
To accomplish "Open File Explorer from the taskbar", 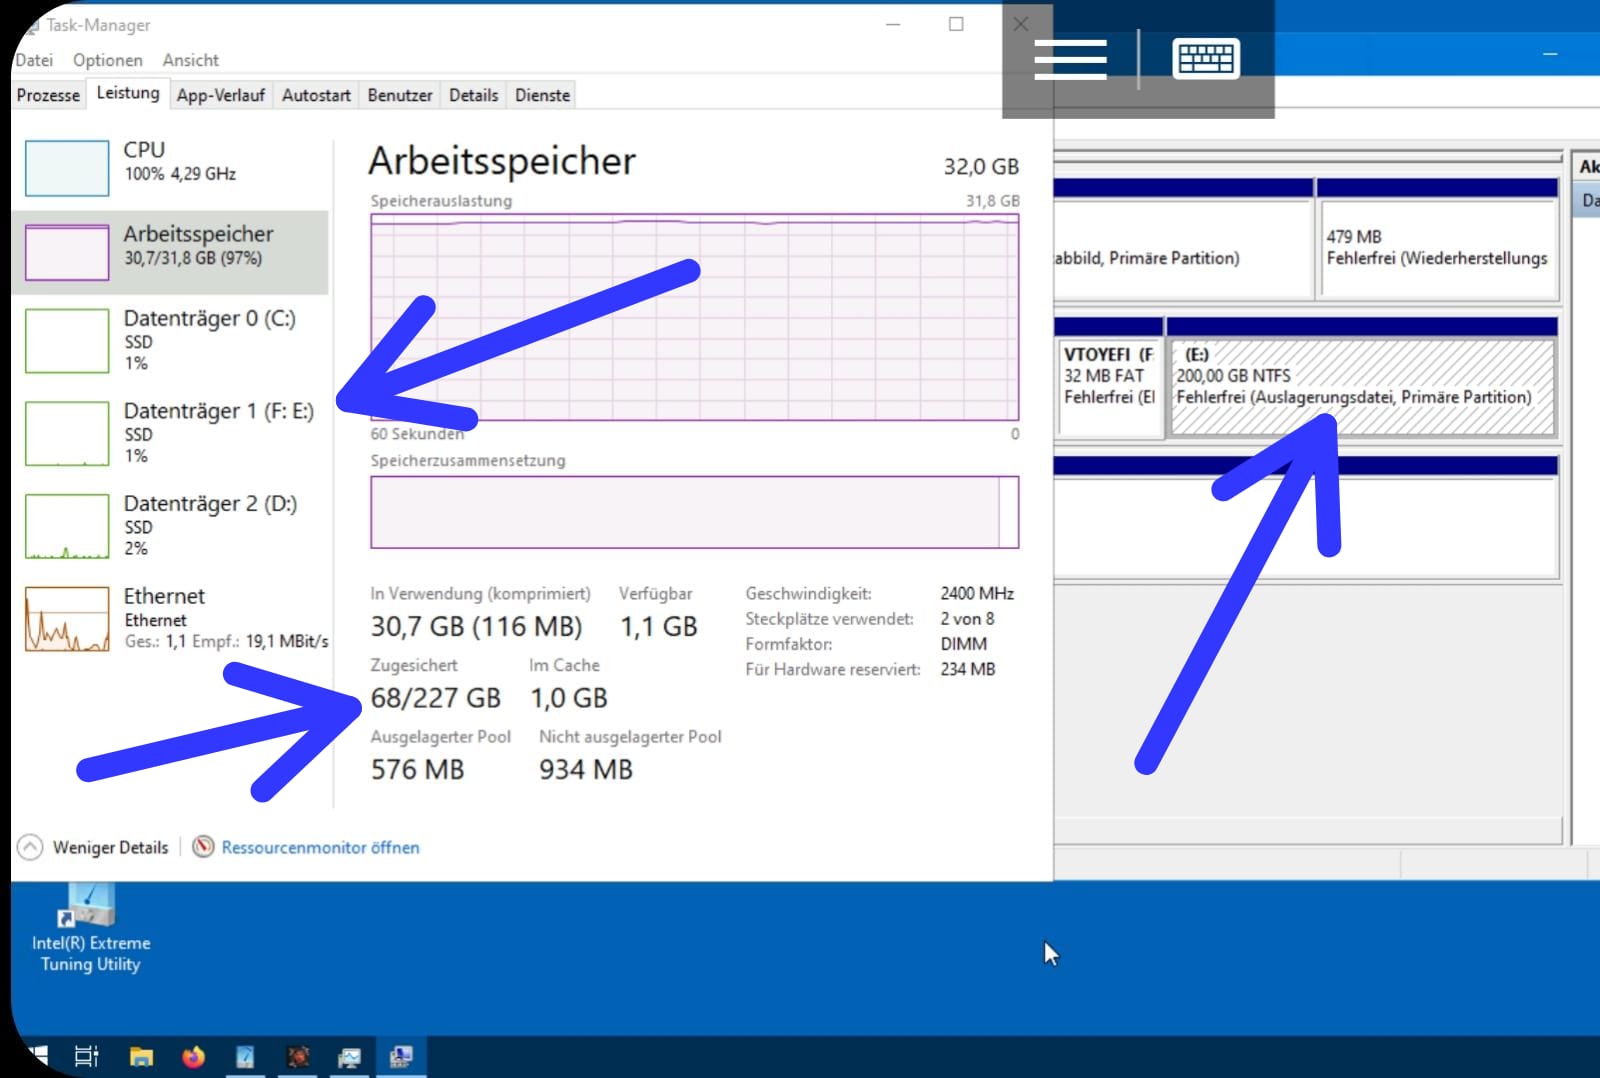I will [141, 1056].
